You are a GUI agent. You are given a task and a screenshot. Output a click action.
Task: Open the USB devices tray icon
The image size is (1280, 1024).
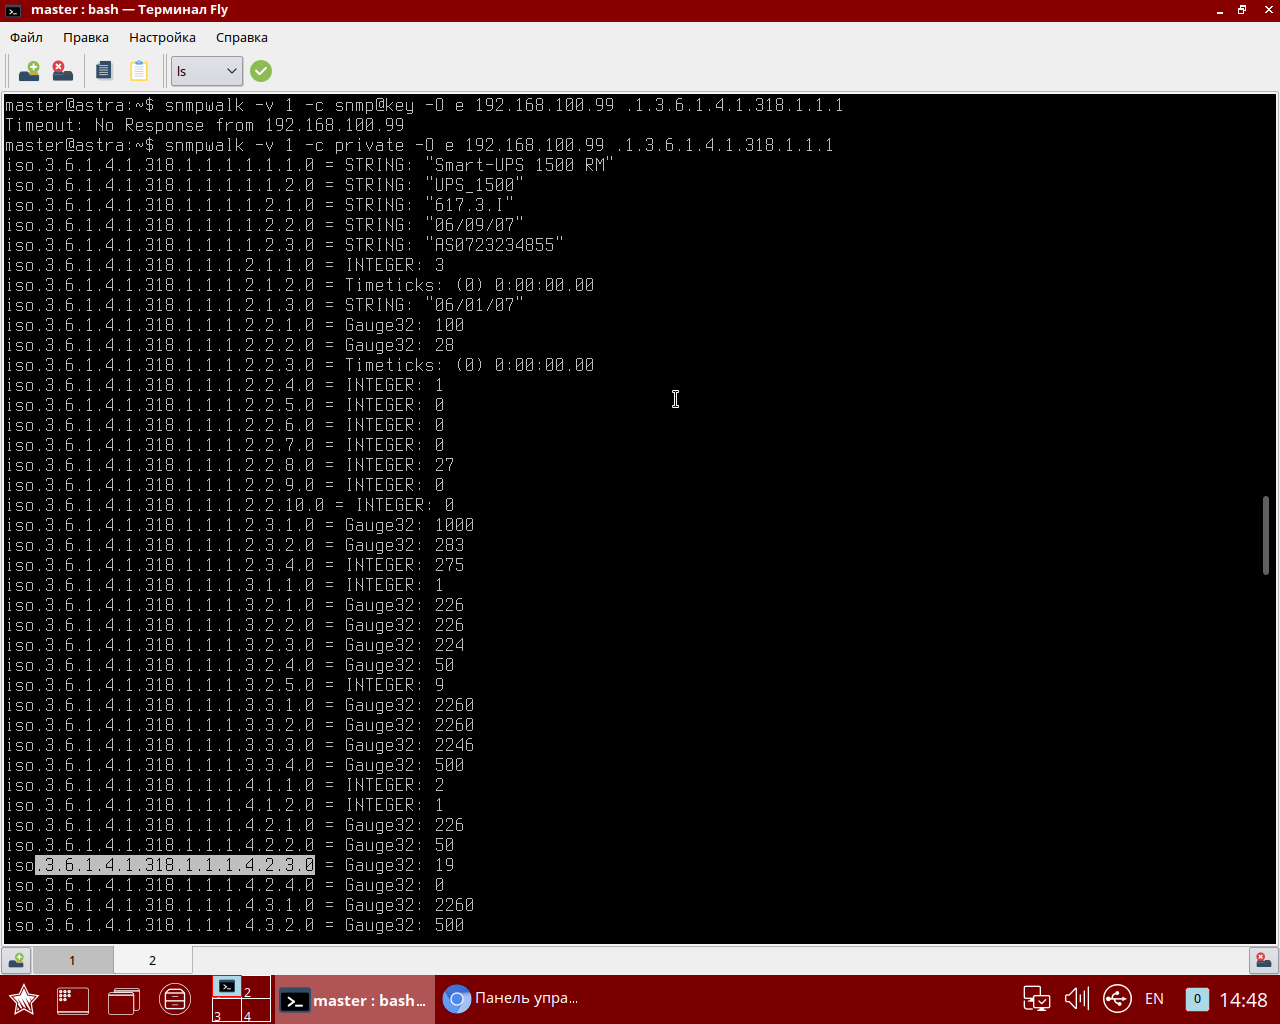click(1117, 998)
